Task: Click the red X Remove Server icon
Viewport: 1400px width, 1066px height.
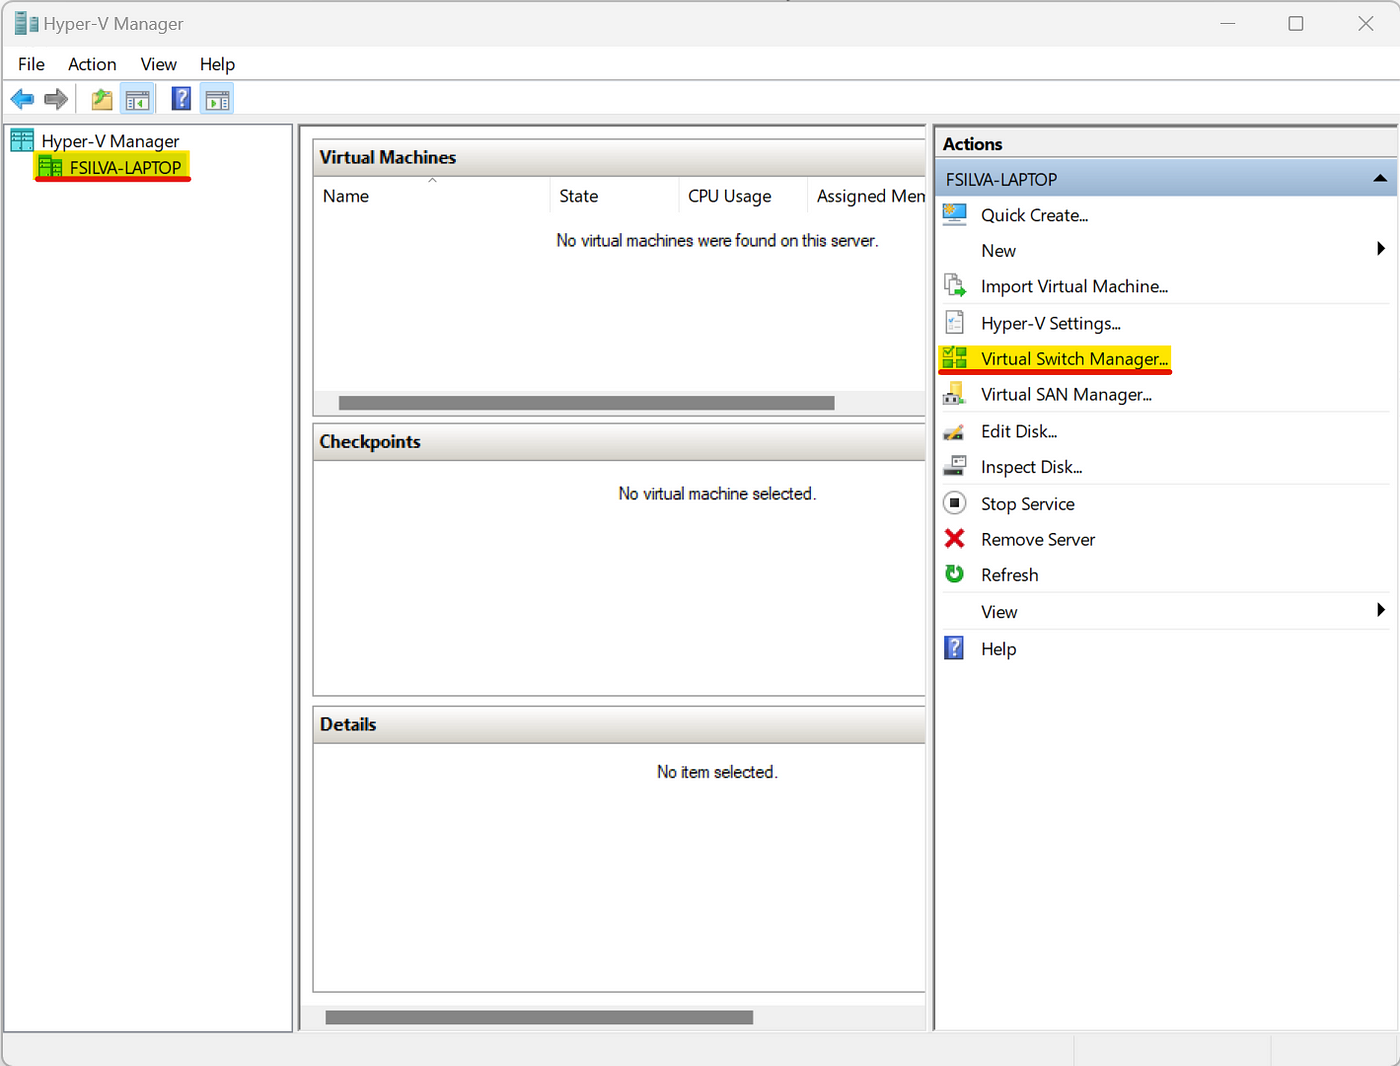Action: coord(955,538)
